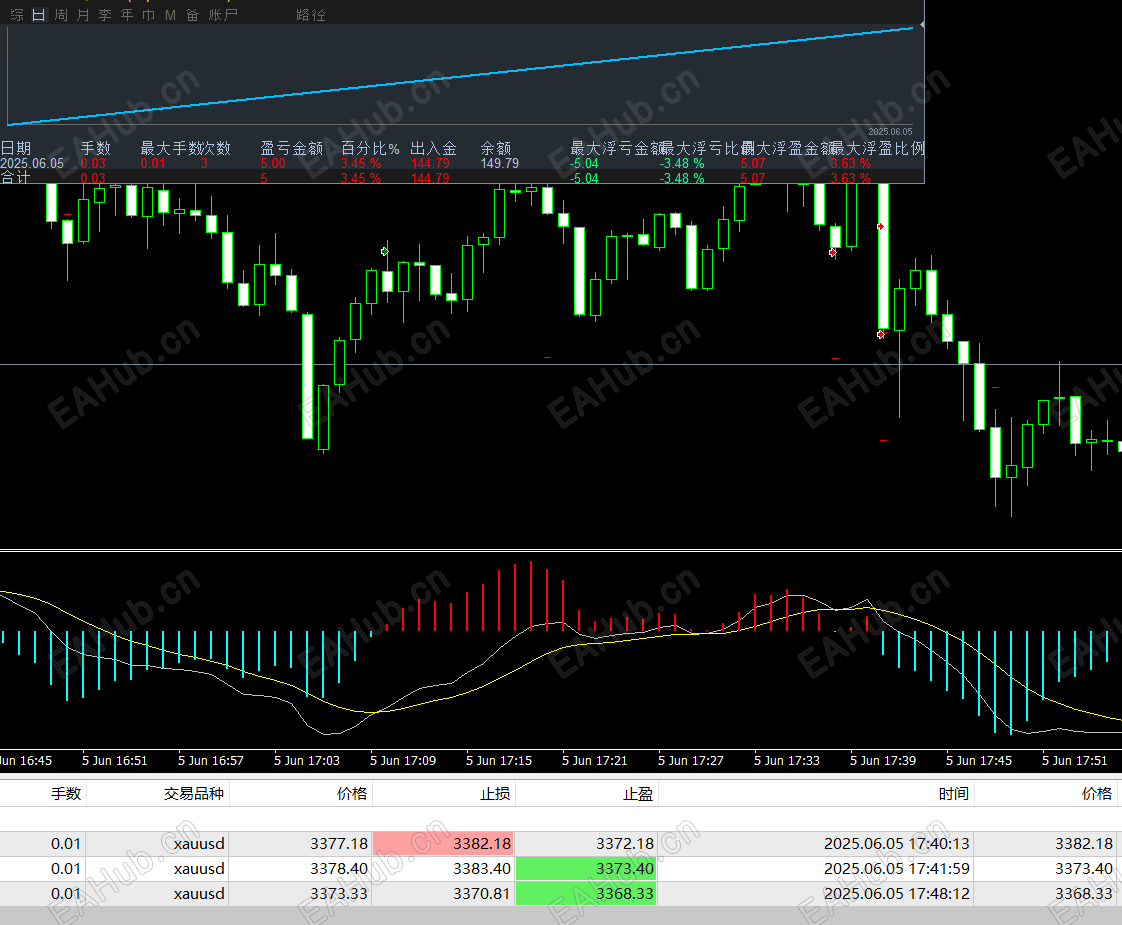The height and width of the screenshot is (925, 1122).
Task: Select the M tab in statistics panel
Action: point(170,15)
